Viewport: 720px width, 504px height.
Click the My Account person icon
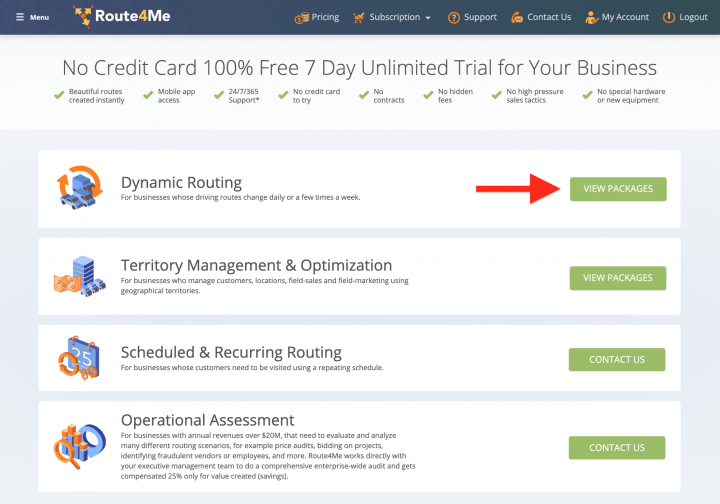click(591, 17)
